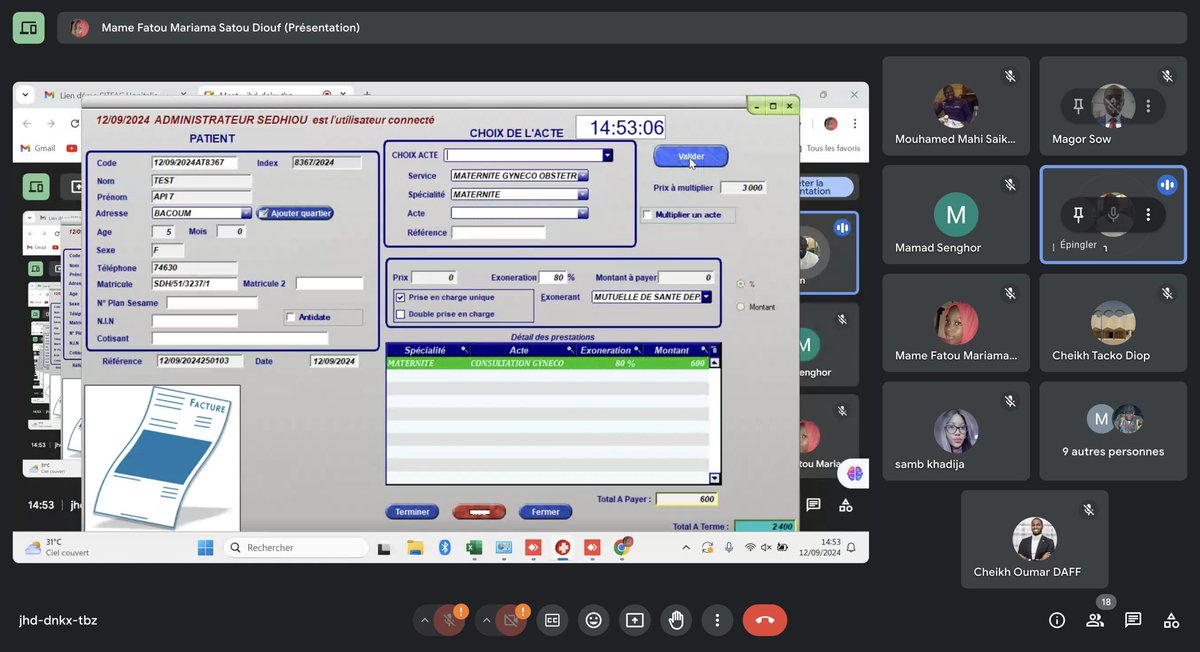Click the present now (share screen) icon
This screenshot has height=652, width=1200.
[634, 620]
